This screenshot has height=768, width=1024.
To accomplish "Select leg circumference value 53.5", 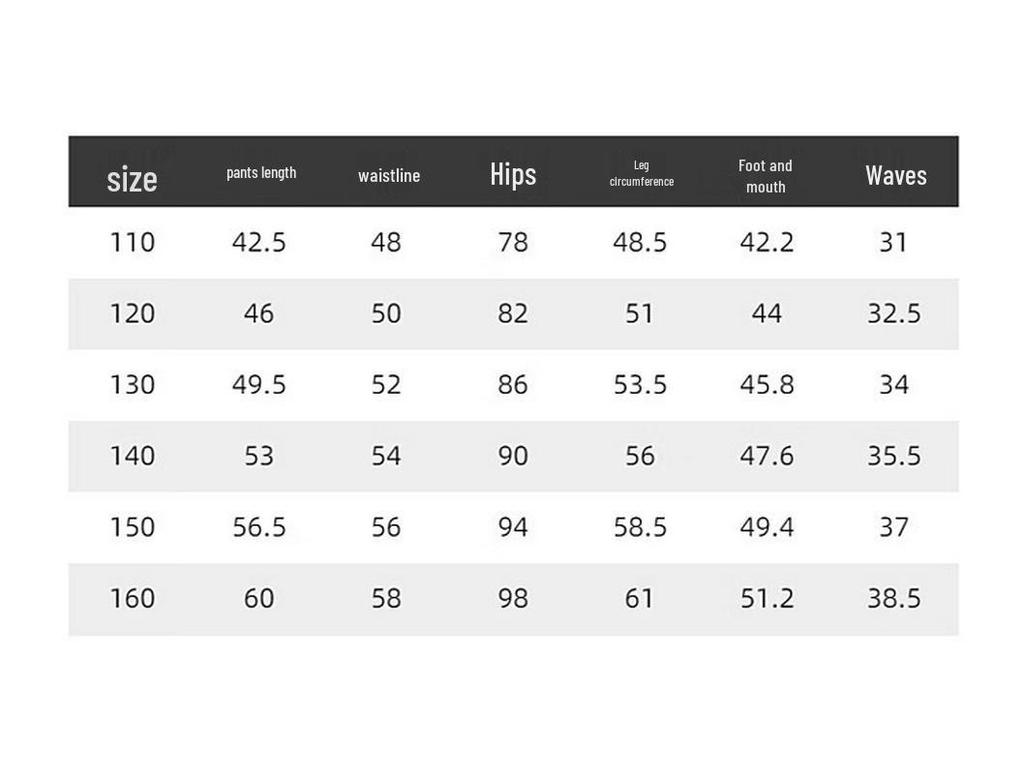I will click(640, 385).
